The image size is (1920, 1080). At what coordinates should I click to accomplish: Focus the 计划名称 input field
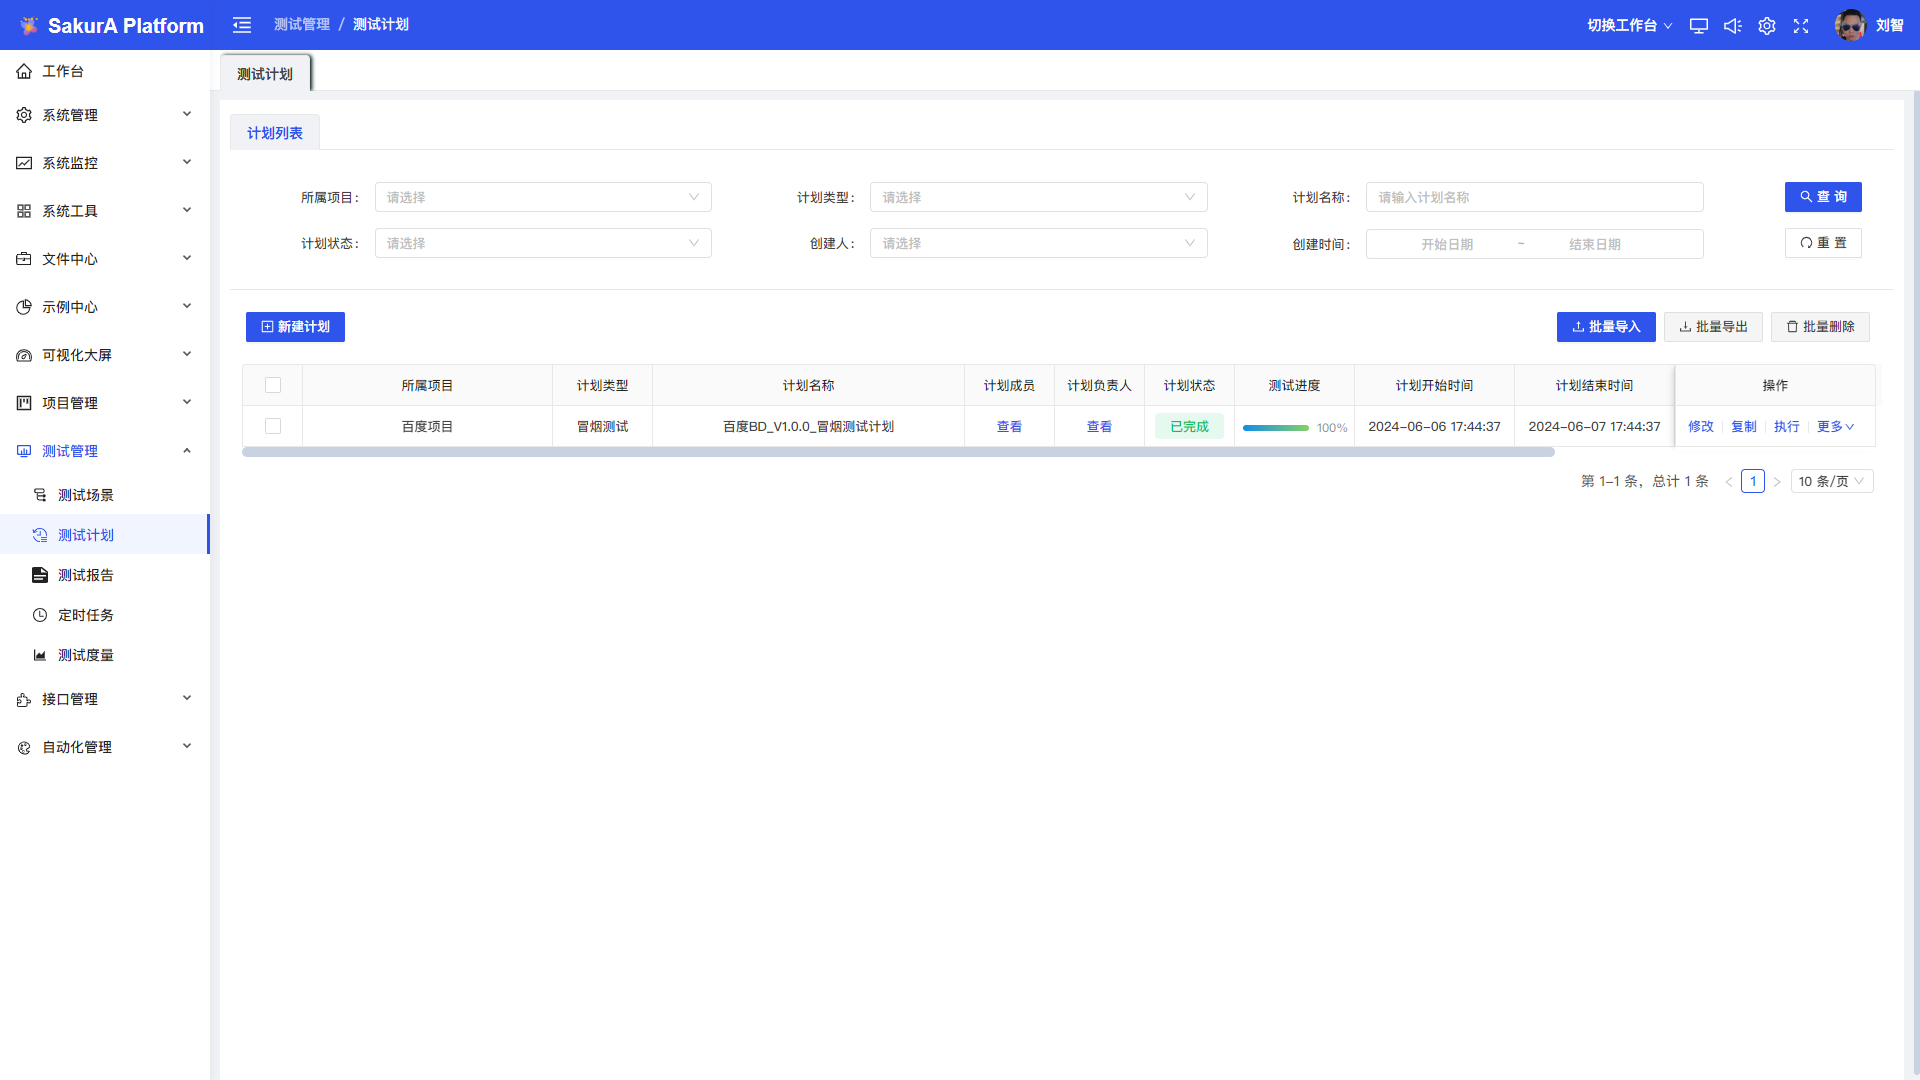pyautogui.click(x=1534, y=197)
